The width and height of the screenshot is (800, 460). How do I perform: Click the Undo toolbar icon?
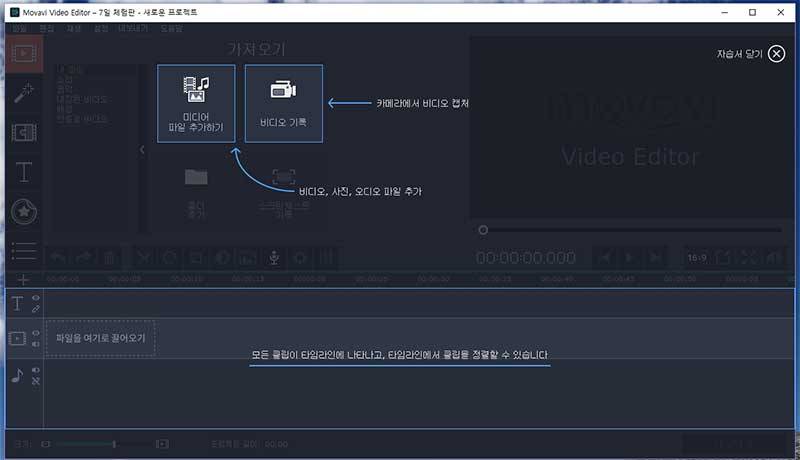coord(58,258)
